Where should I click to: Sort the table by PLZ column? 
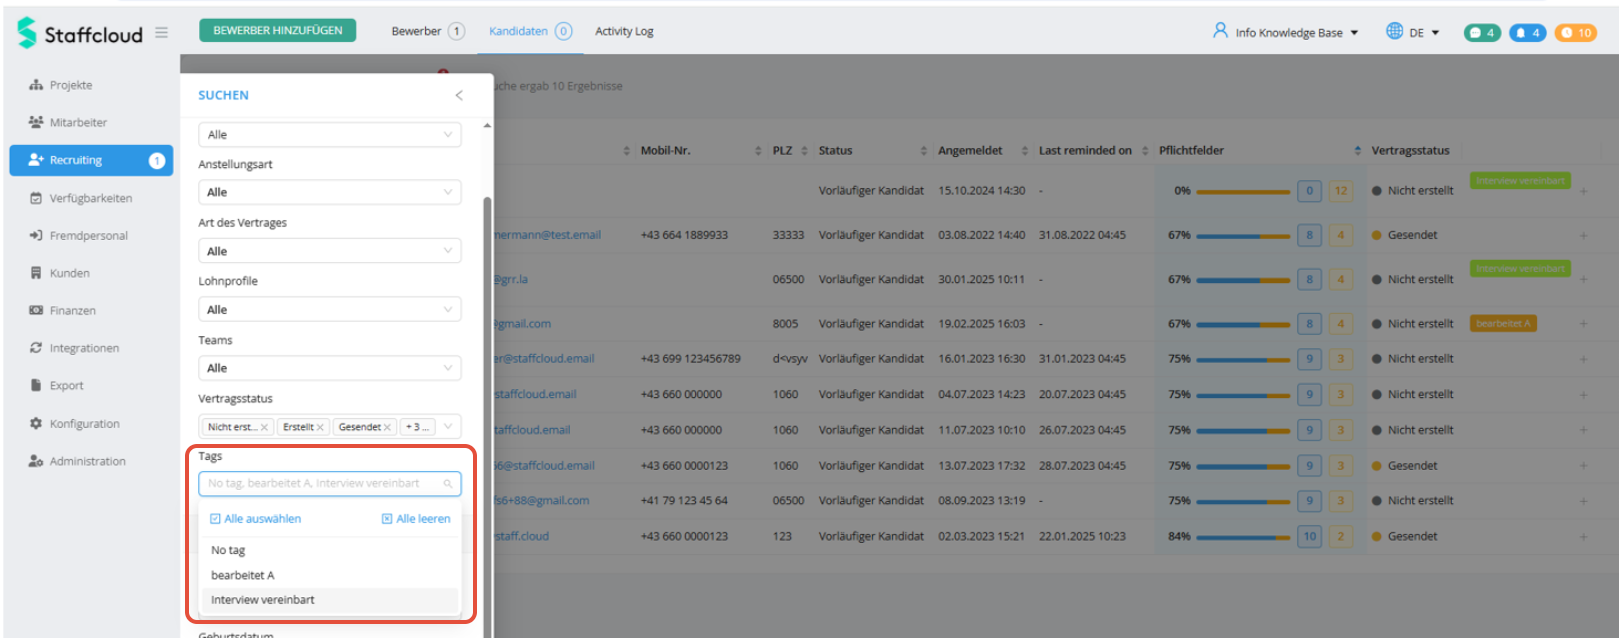[x=804, y=151]
